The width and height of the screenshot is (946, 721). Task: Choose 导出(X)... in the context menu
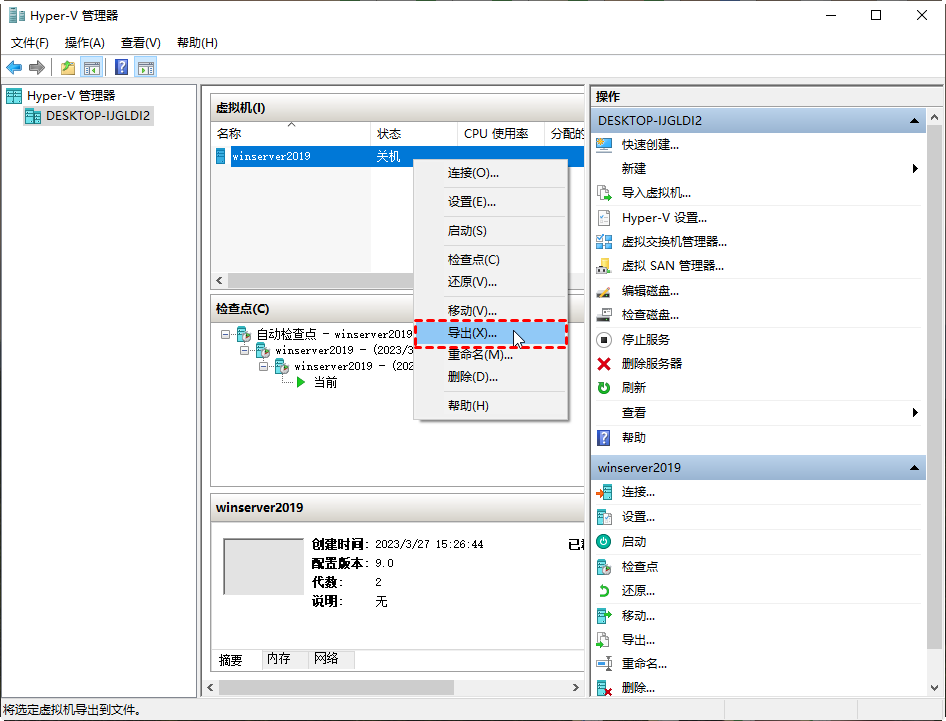click(x=472, y=333)
